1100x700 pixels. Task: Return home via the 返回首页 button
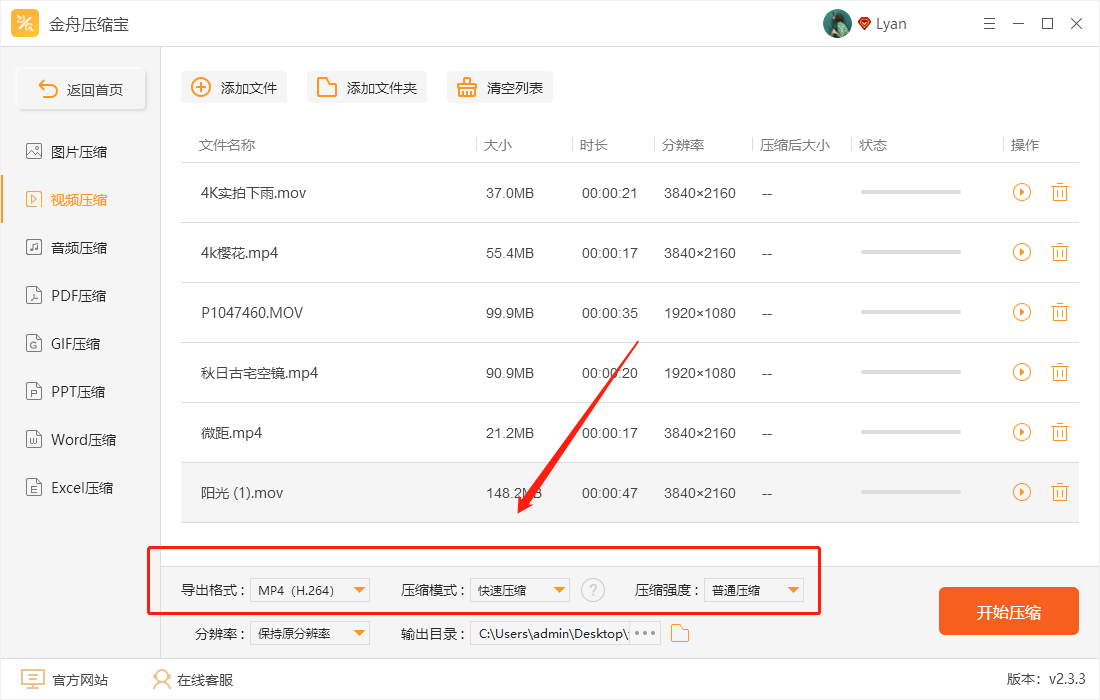click(81, 88)
